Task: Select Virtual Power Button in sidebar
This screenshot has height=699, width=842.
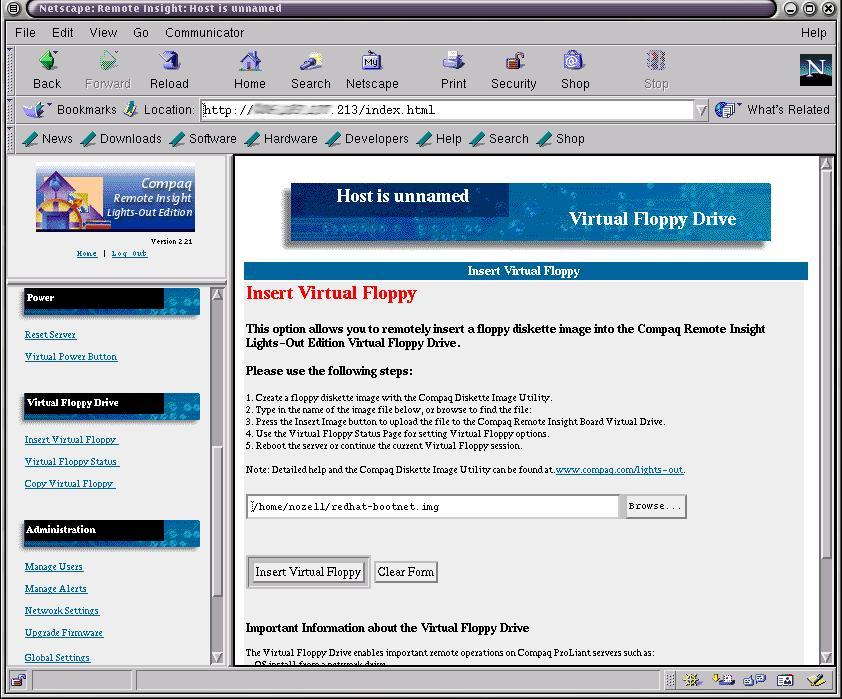Action: coord(70,356)
